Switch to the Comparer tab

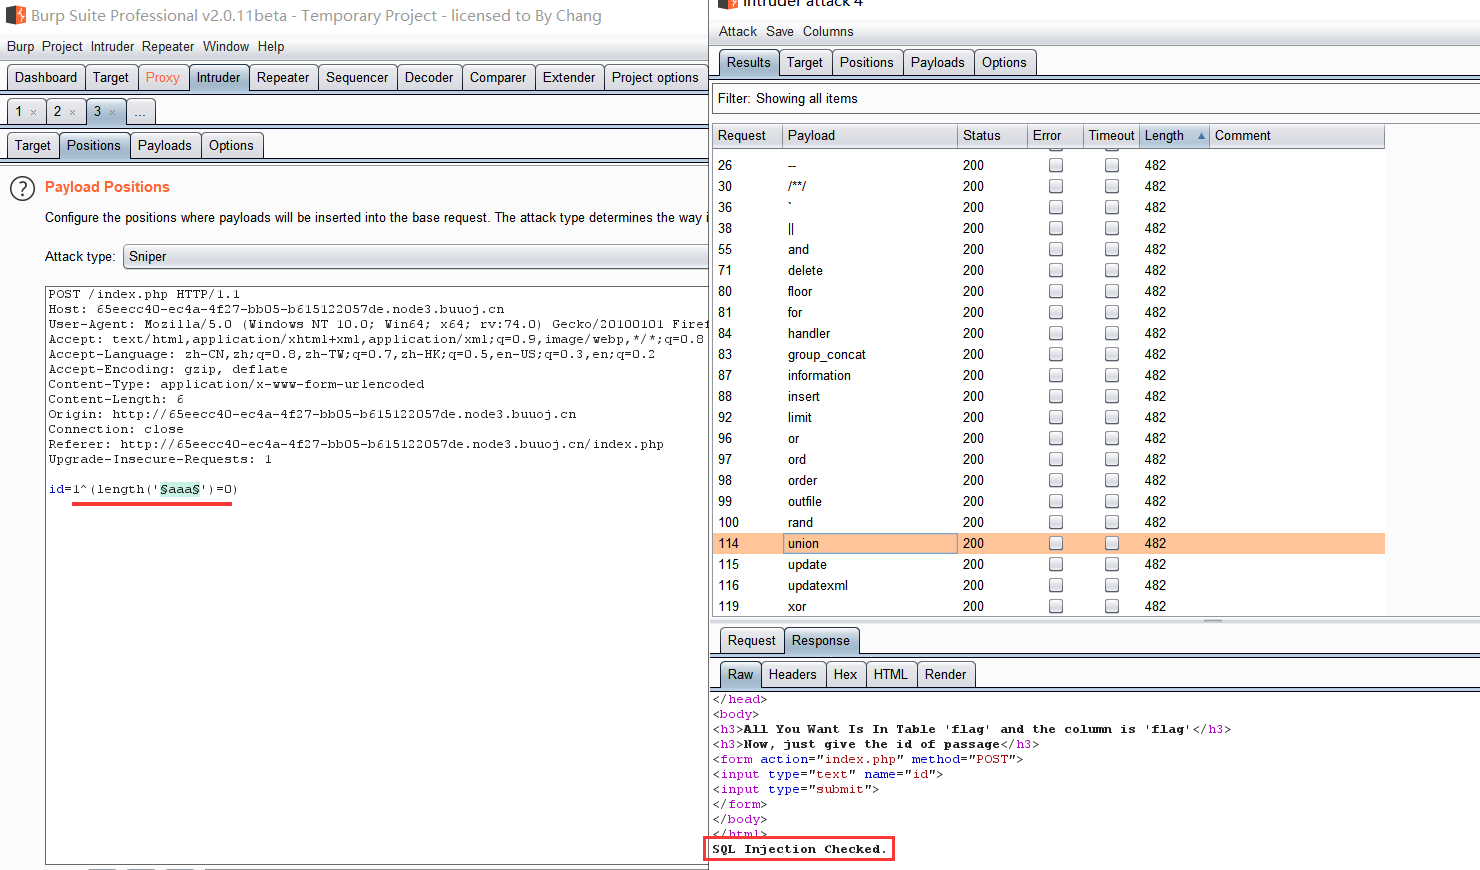click(x=498, y=78)
